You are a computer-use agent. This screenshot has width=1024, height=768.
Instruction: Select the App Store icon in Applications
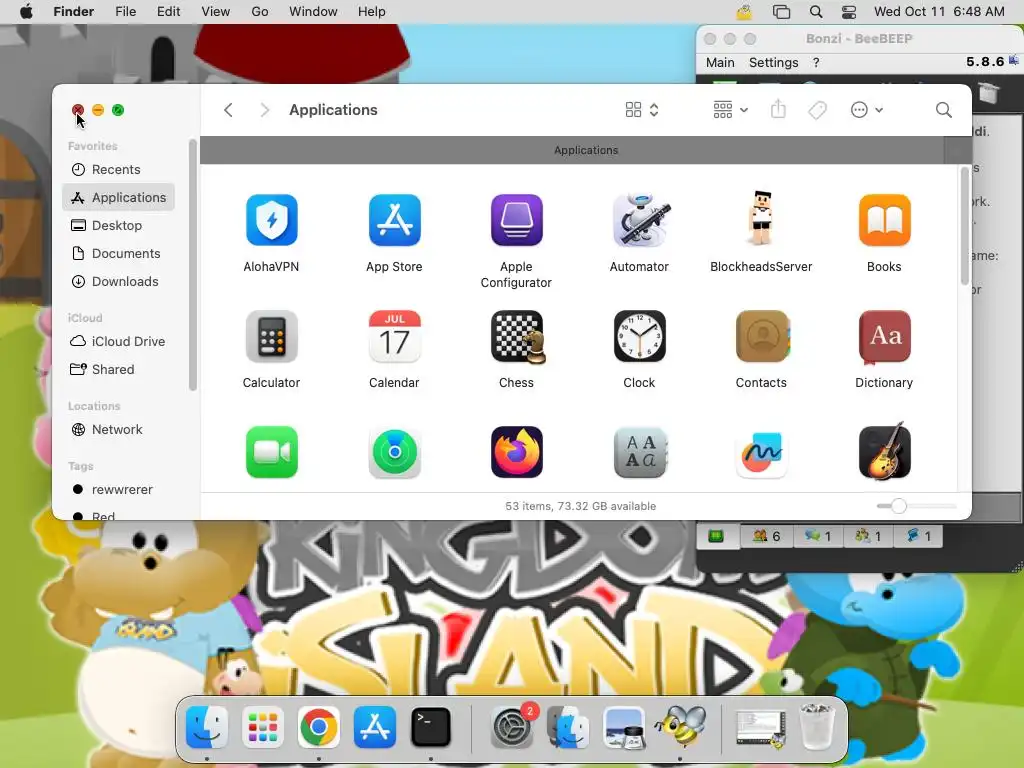point(394,220)
